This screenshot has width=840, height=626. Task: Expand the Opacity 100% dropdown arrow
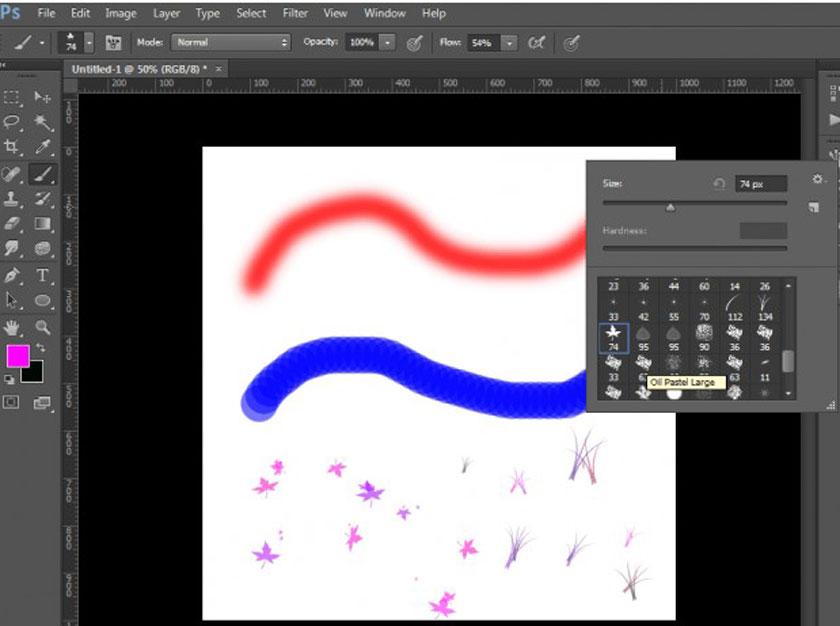(386, 43)
